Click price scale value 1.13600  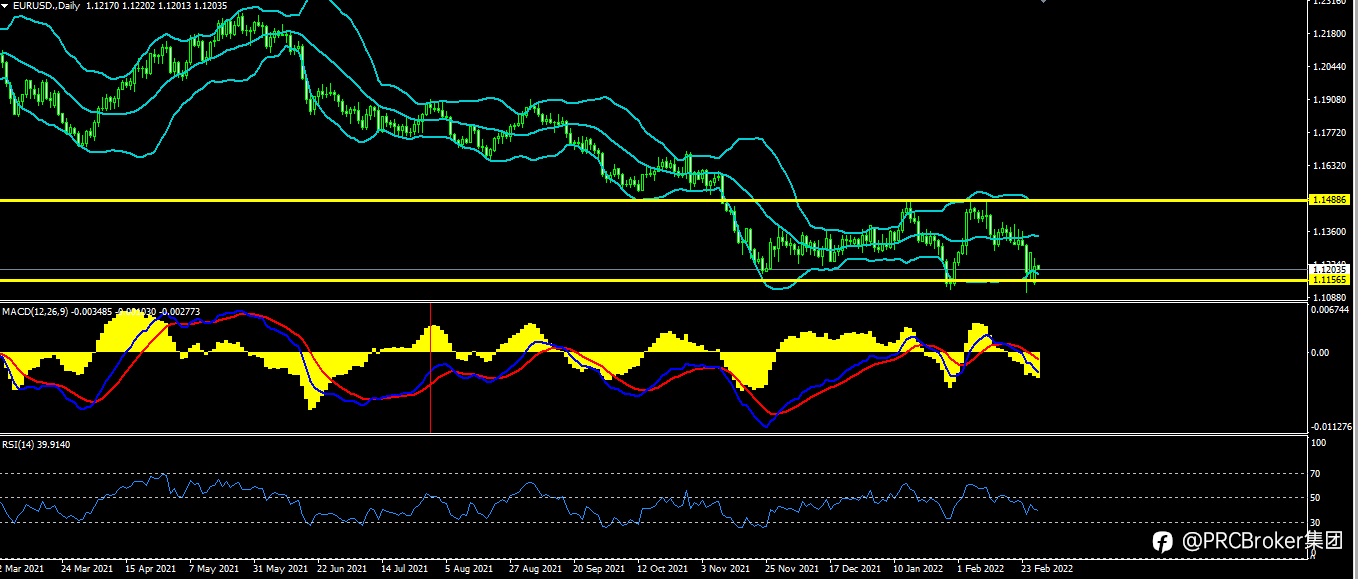pyautogui.click(x=1330, y=232)
